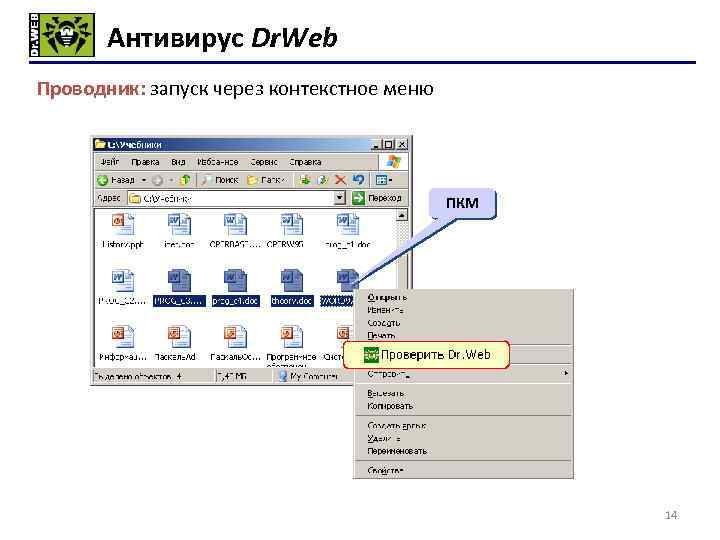
Task: Select the OPTRDAST Word document icon
Action: click(x=235, y=225)
